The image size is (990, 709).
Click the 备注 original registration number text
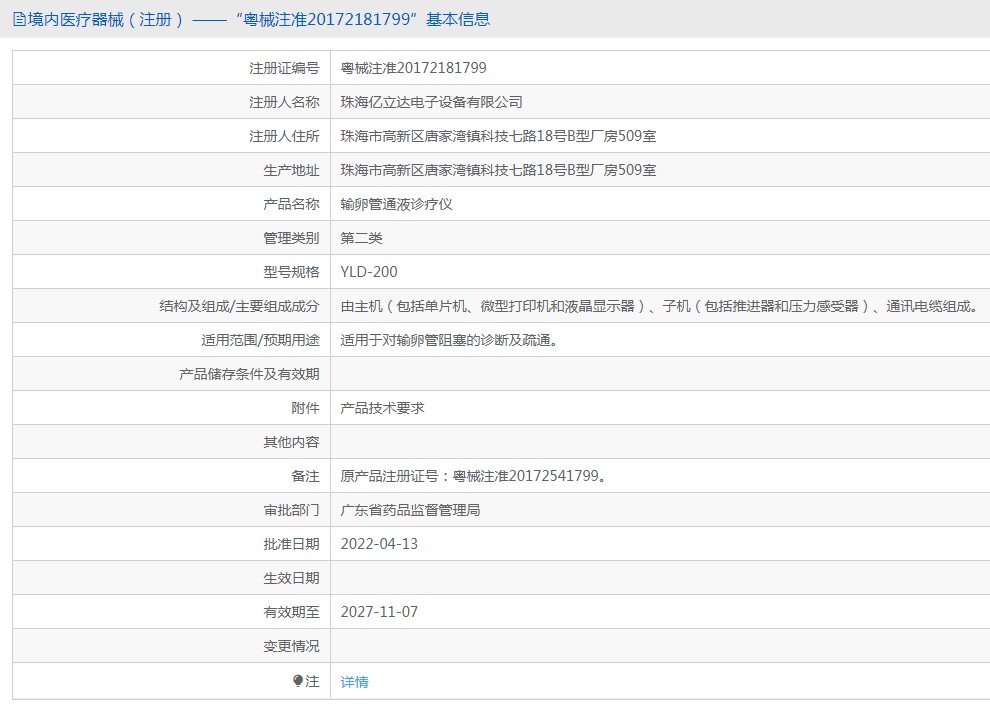[473, 476]
